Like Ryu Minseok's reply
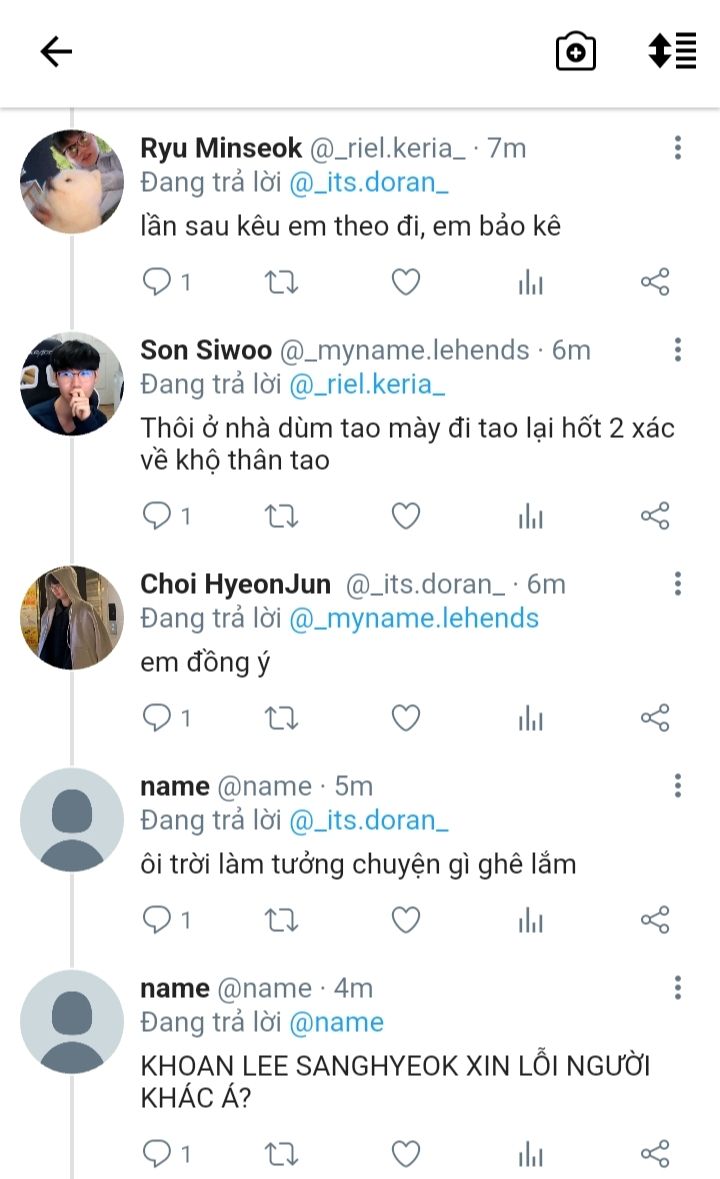This screenshot has width=720, height=1179. point(405,283)
